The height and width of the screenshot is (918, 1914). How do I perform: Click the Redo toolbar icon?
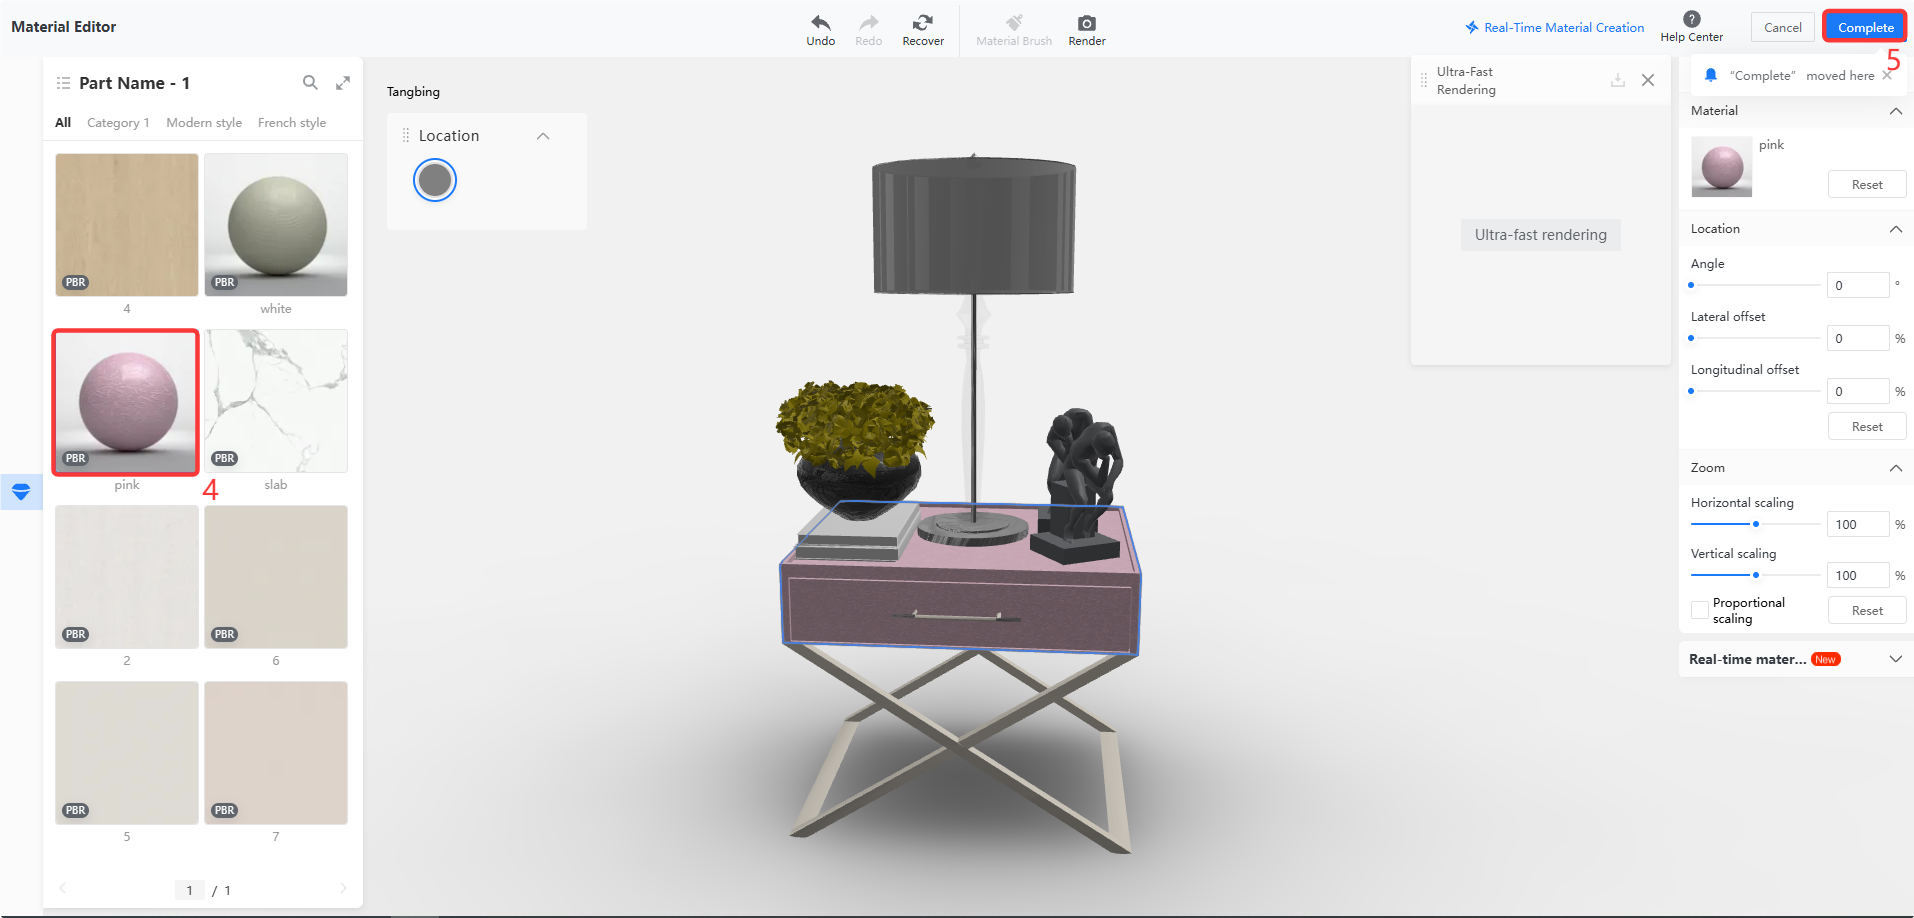(868, 30)
